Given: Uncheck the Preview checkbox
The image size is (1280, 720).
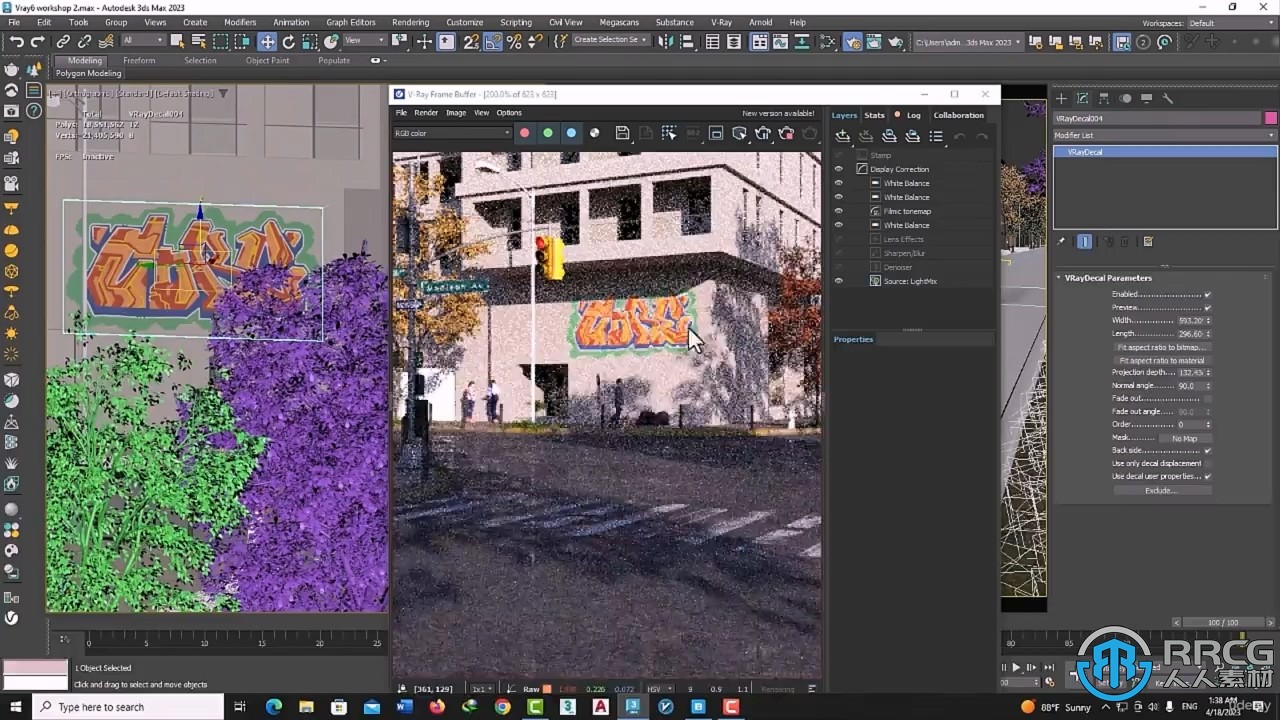Looking at the screenshot, I should coord(1208,308).
